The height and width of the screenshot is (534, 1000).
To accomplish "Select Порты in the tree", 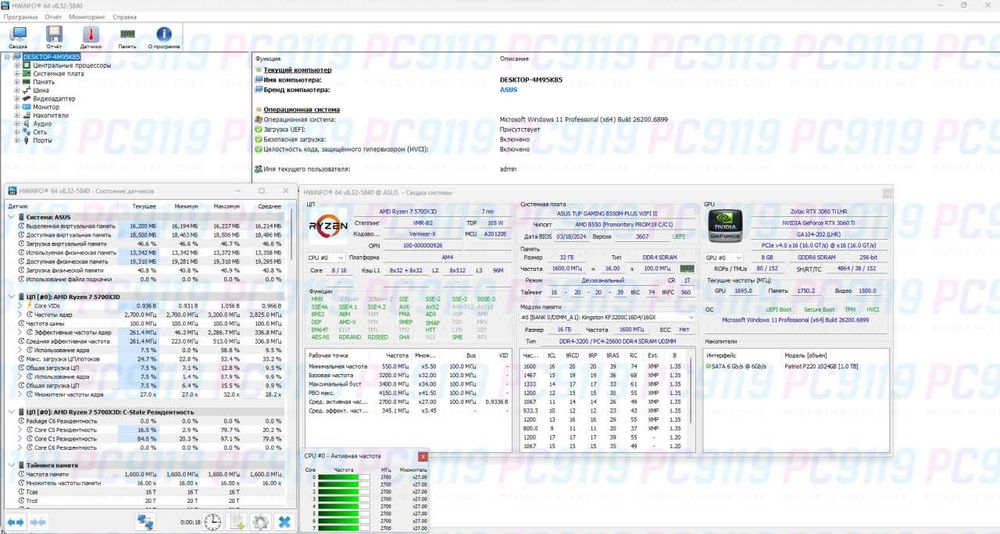I will coord(43,140).
